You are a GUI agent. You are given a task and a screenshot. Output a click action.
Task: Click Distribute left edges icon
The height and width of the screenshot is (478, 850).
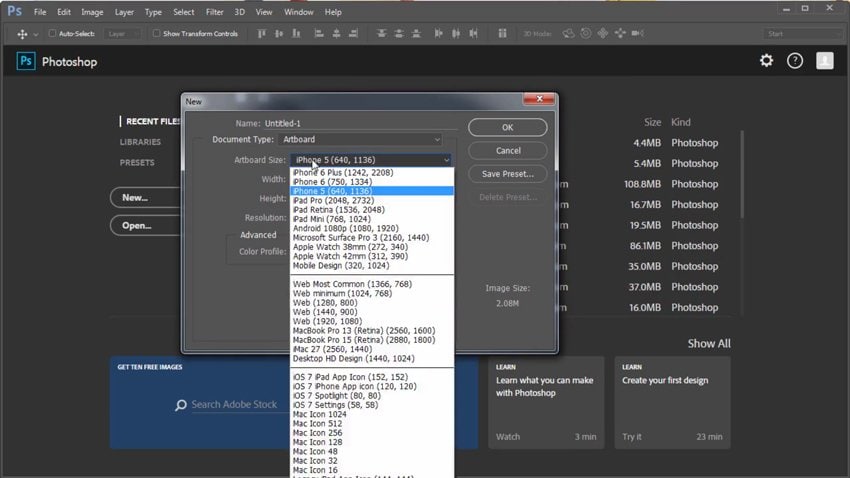(439, 34)
